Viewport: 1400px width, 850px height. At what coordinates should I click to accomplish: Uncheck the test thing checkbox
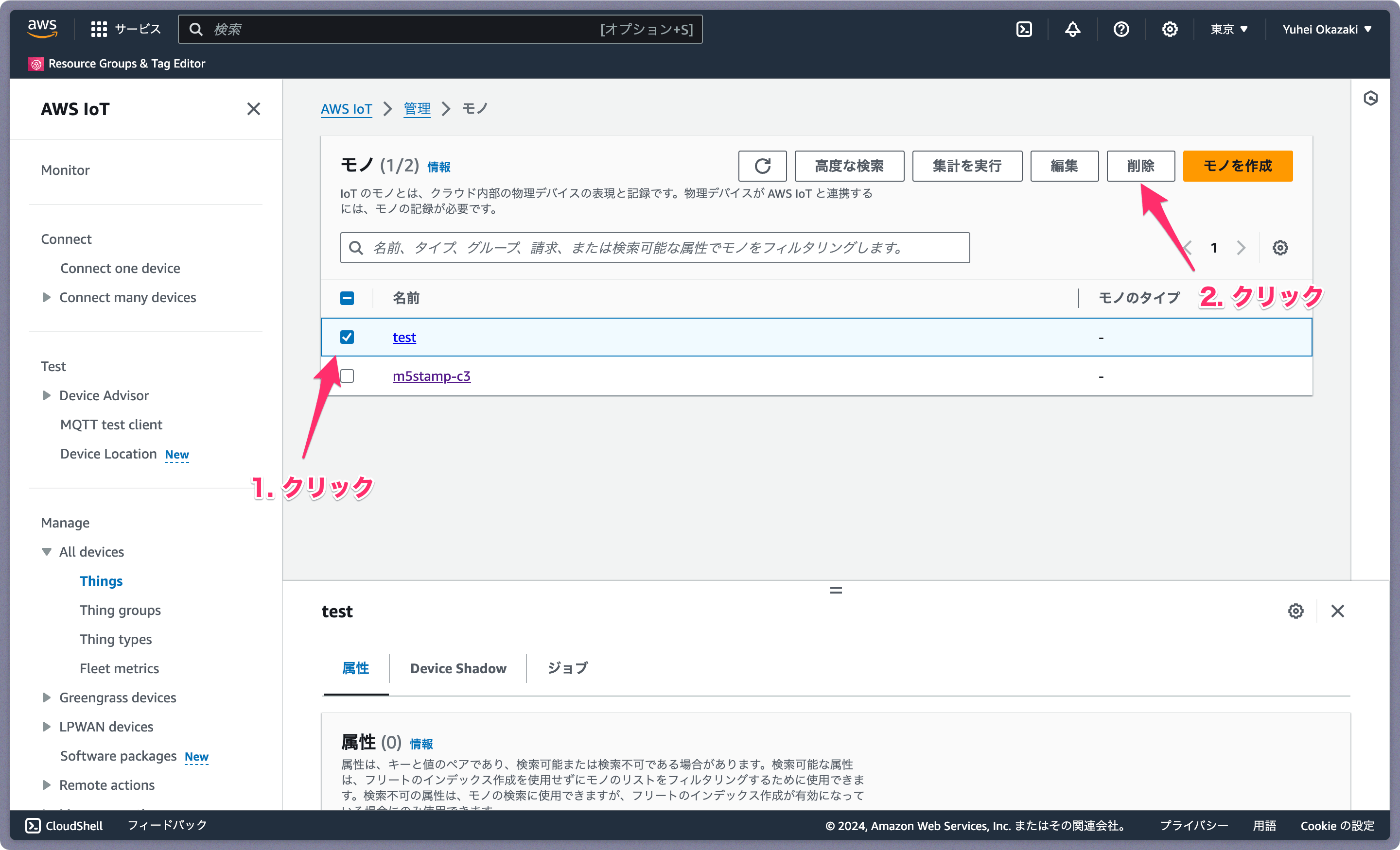(x=347, y=337)
